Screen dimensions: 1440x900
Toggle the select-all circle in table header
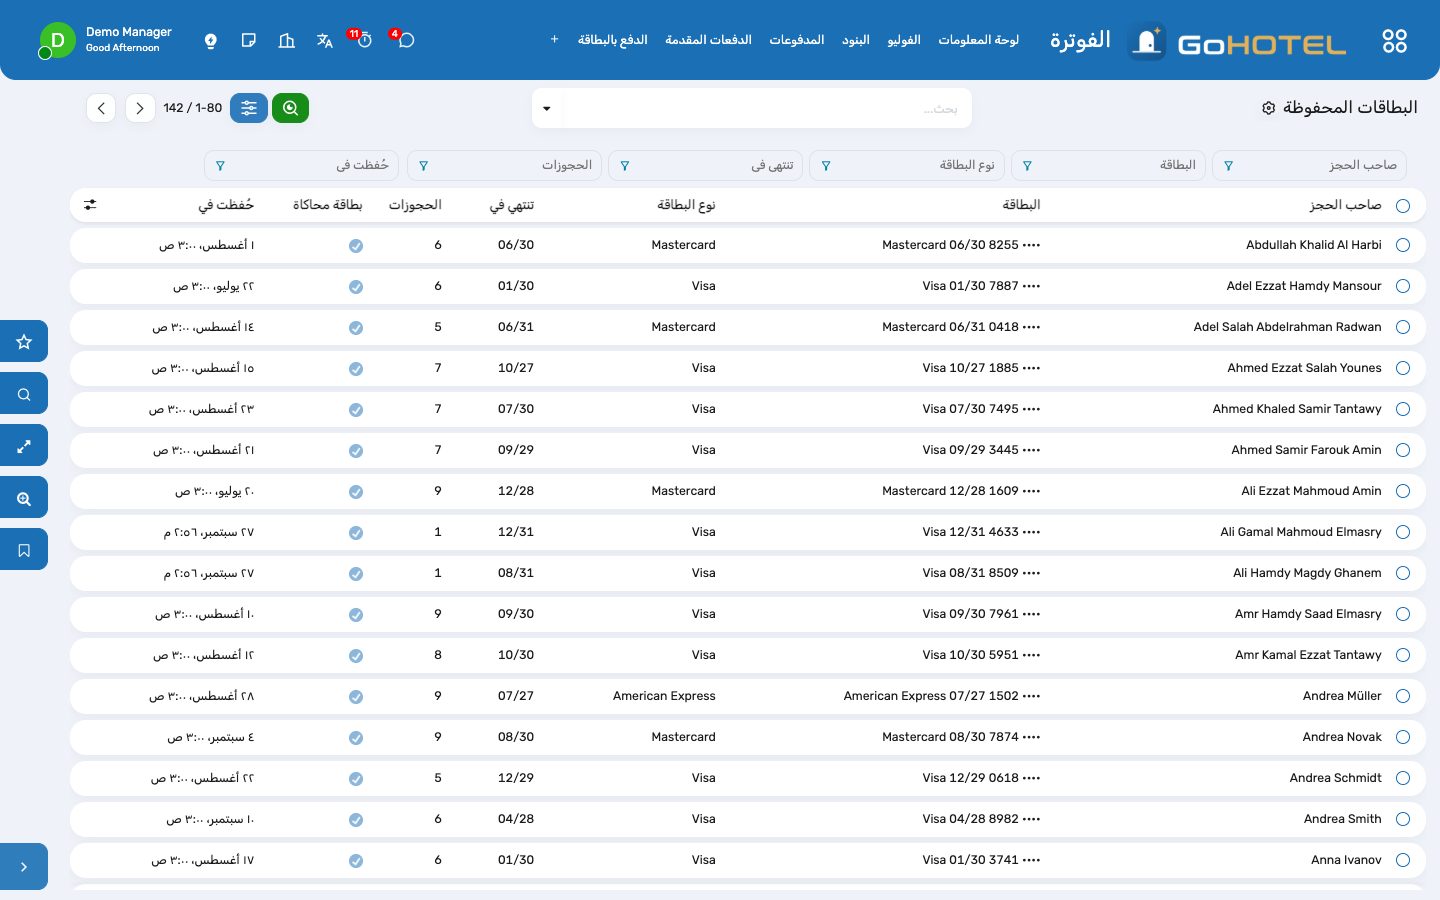(1403, 206)
